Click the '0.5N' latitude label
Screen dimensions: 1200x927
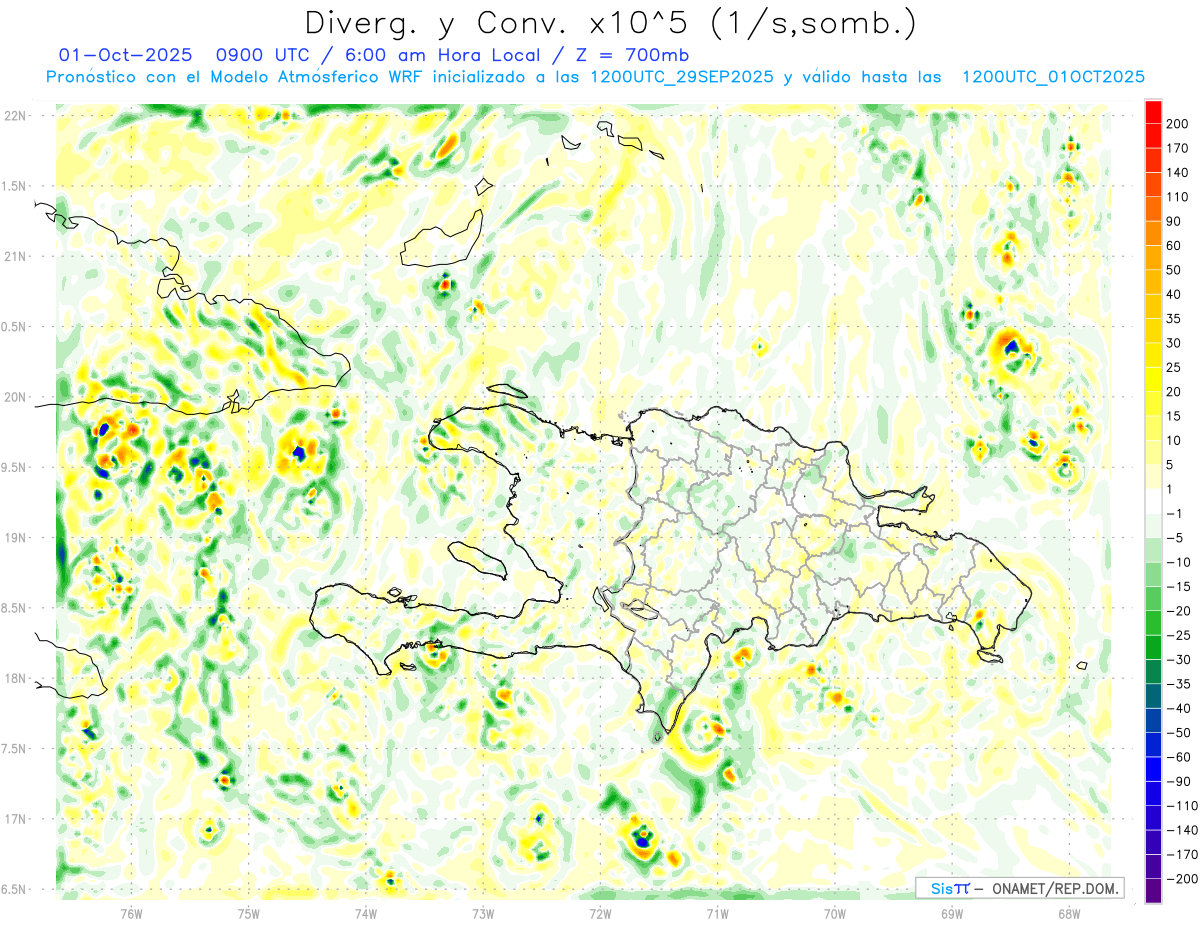click(14, 327)
